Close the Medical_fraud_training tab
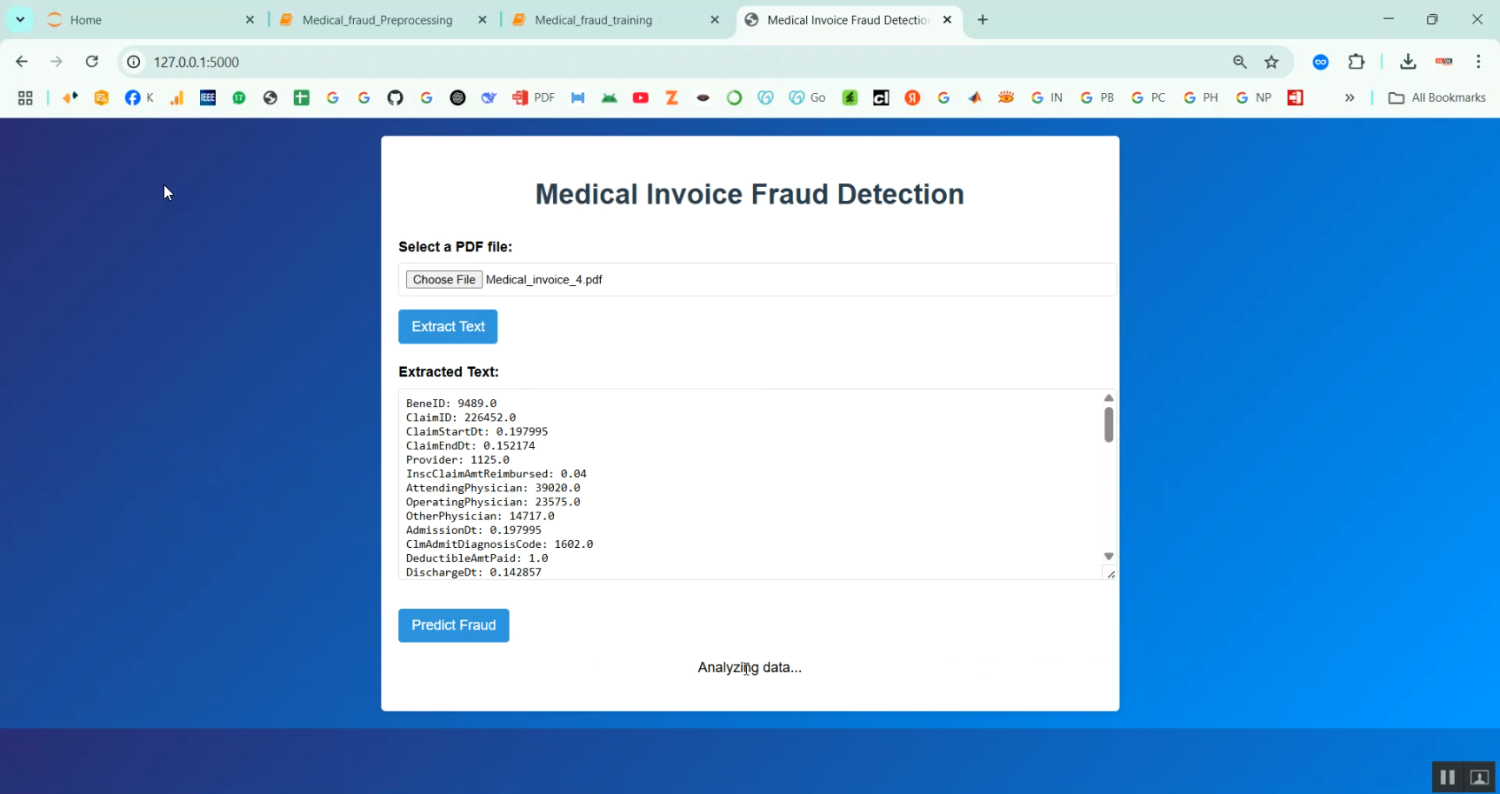 pyautogui.click(x=715, y=20)
